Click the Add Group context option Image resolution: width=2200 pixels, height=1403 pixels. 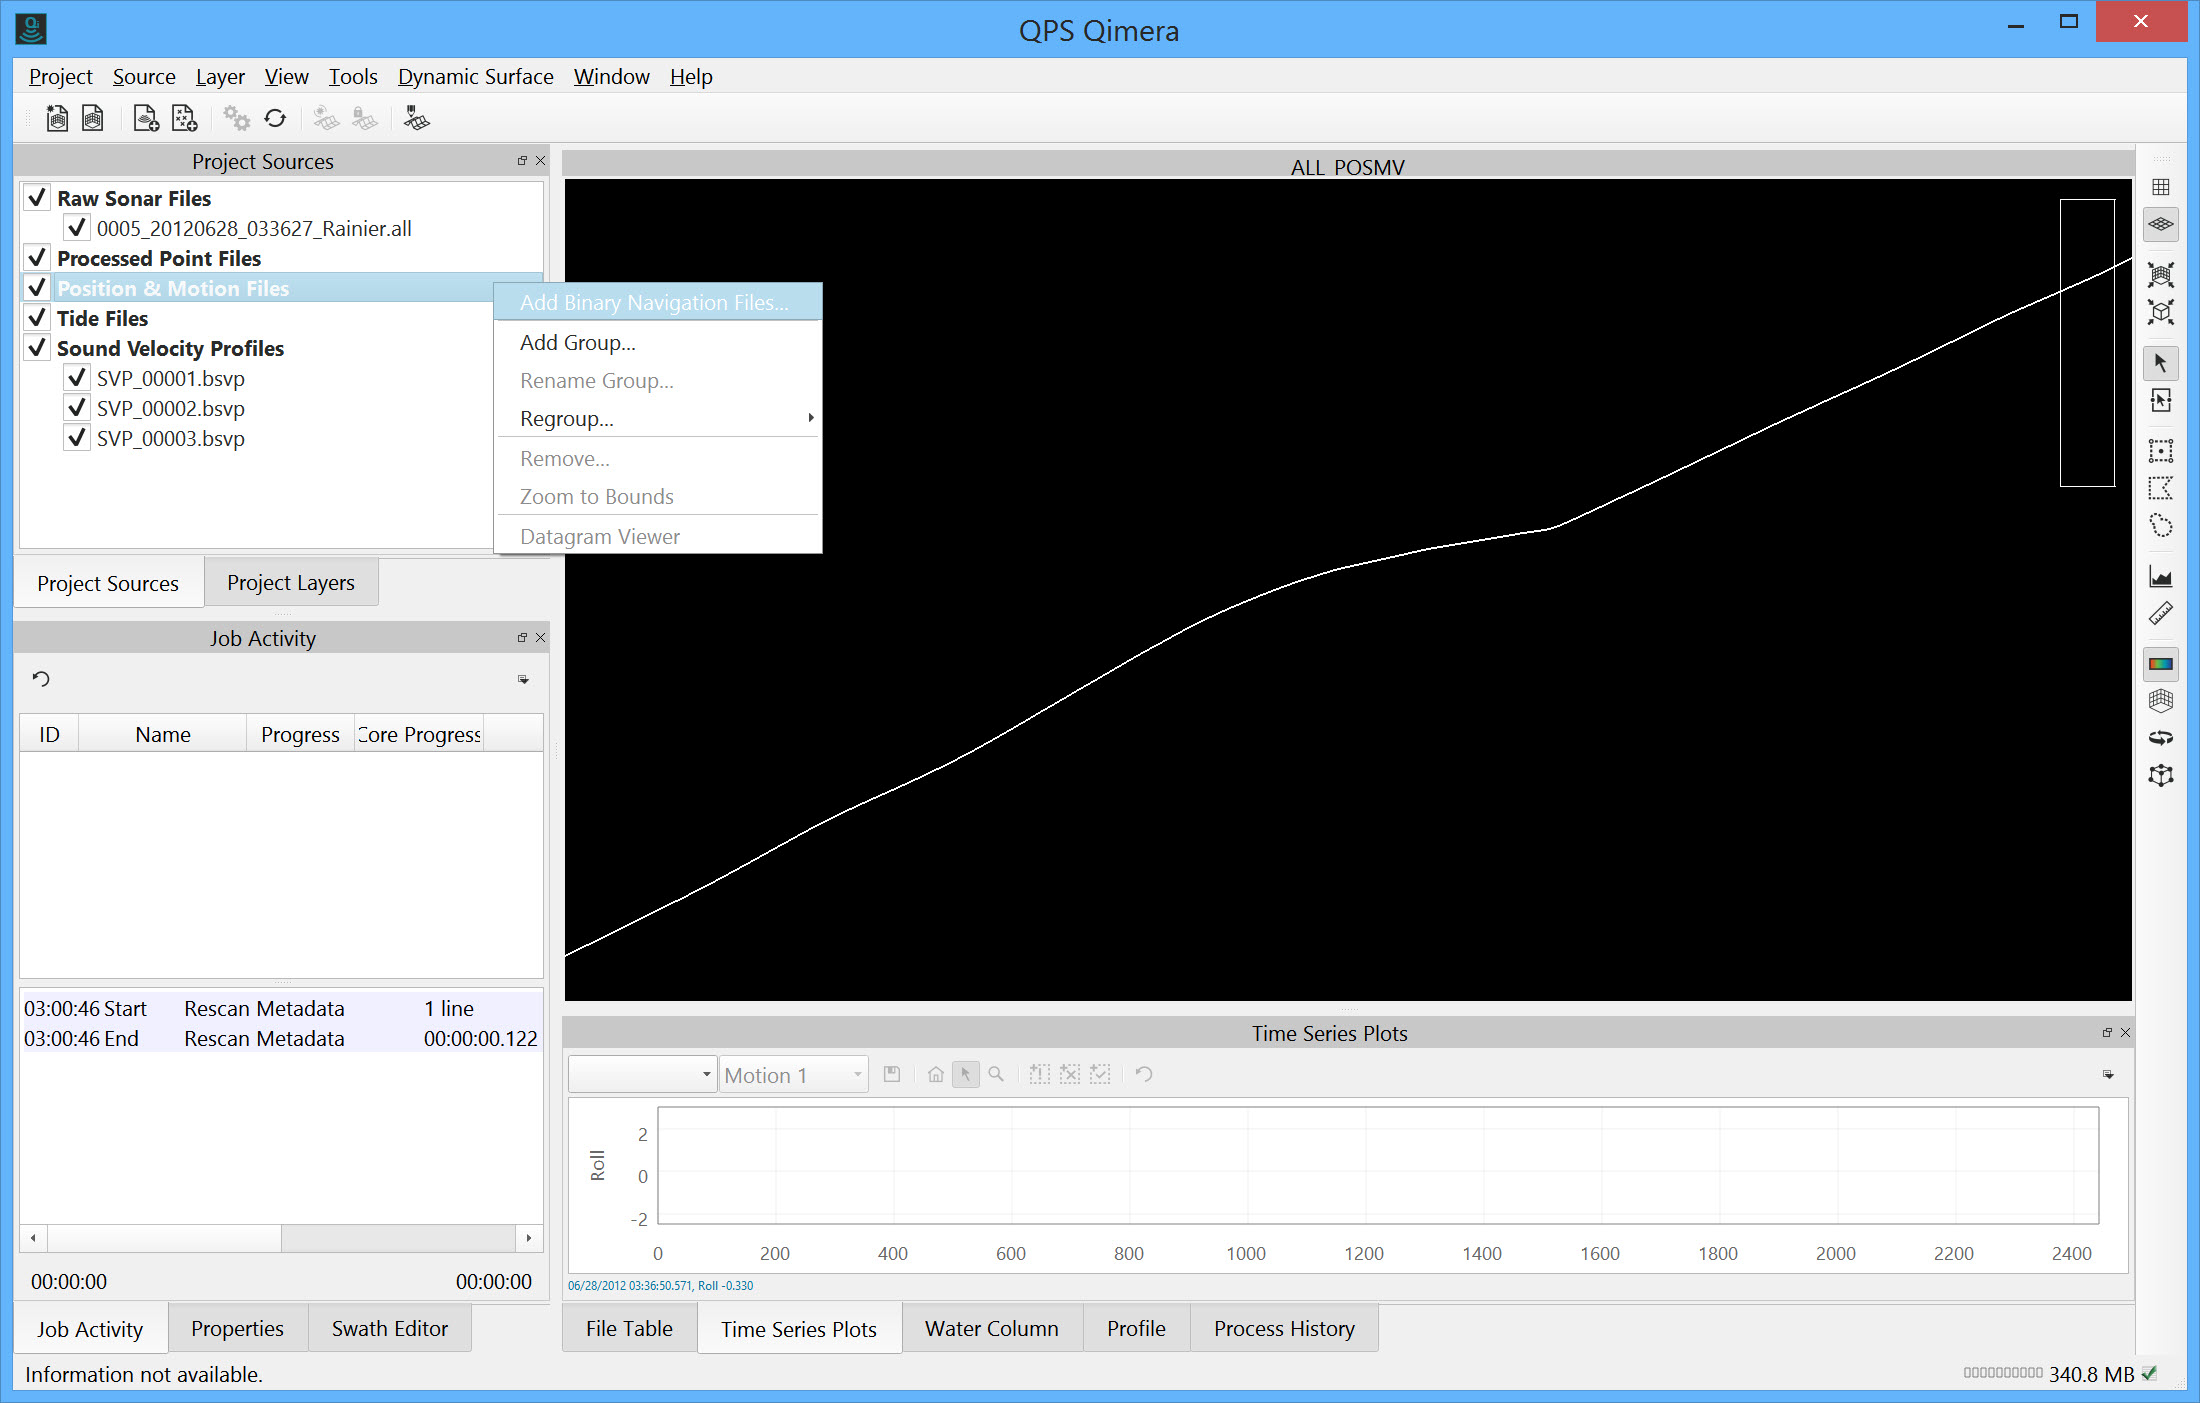[x=577, y=342]
